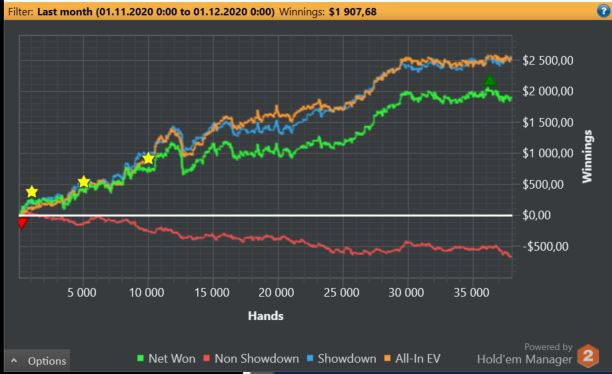Click the blue Showdown color square

coord(311,358)
